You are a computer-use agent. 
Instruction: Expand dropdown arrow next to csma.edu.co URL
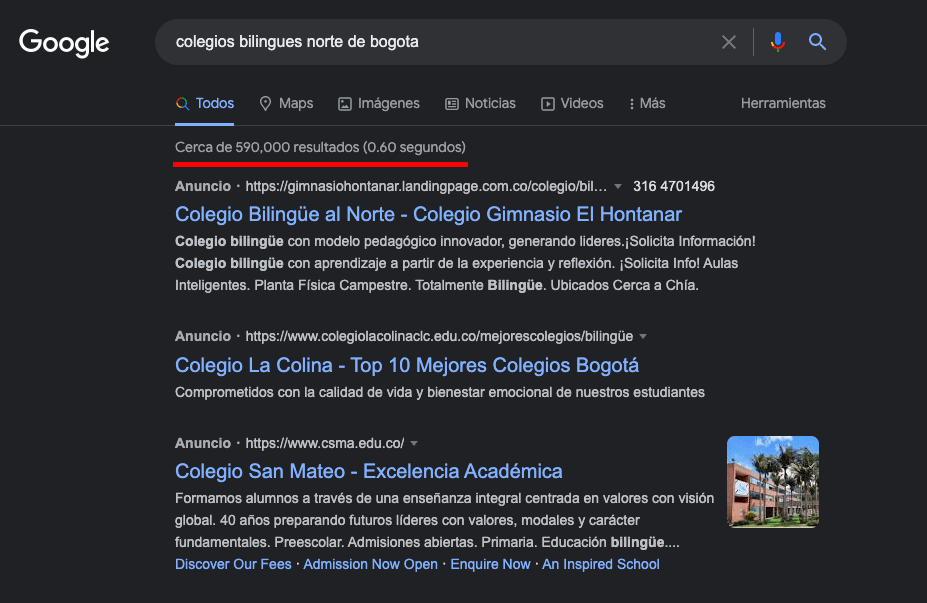click(414, 443)
